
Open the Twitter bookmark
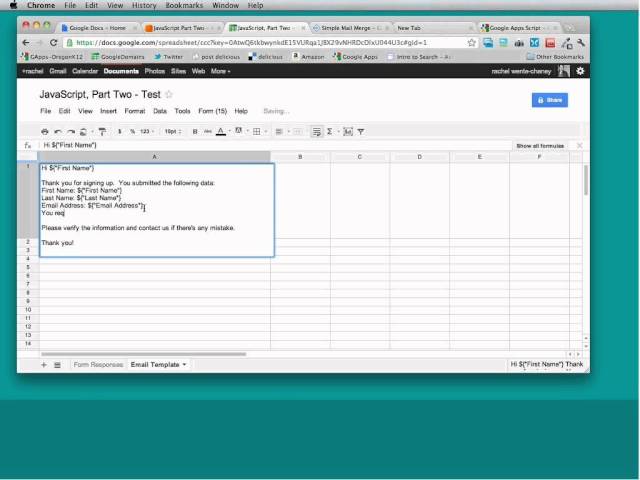click(x=169, y=57)
